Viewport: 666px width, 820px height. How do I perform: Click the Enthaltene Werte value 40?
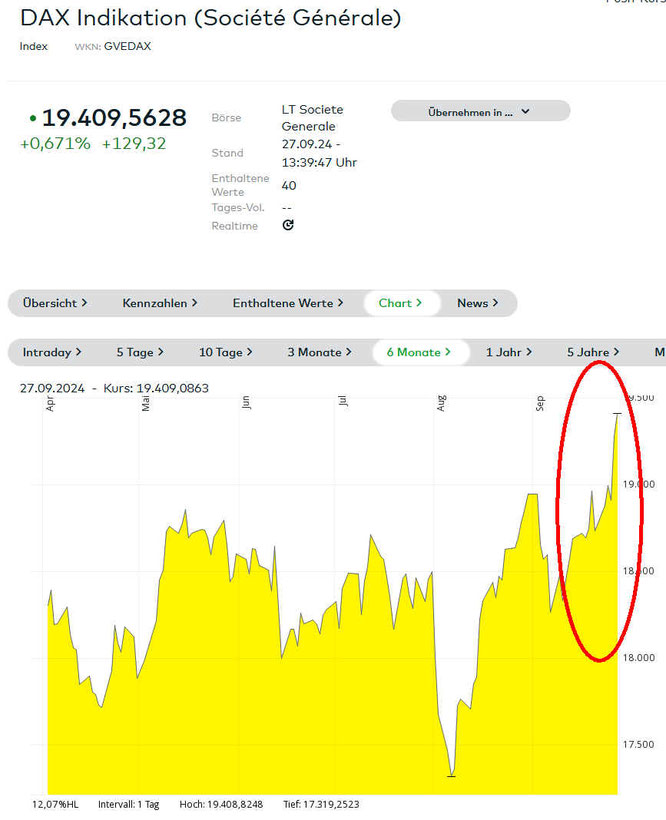pos(289,185)
